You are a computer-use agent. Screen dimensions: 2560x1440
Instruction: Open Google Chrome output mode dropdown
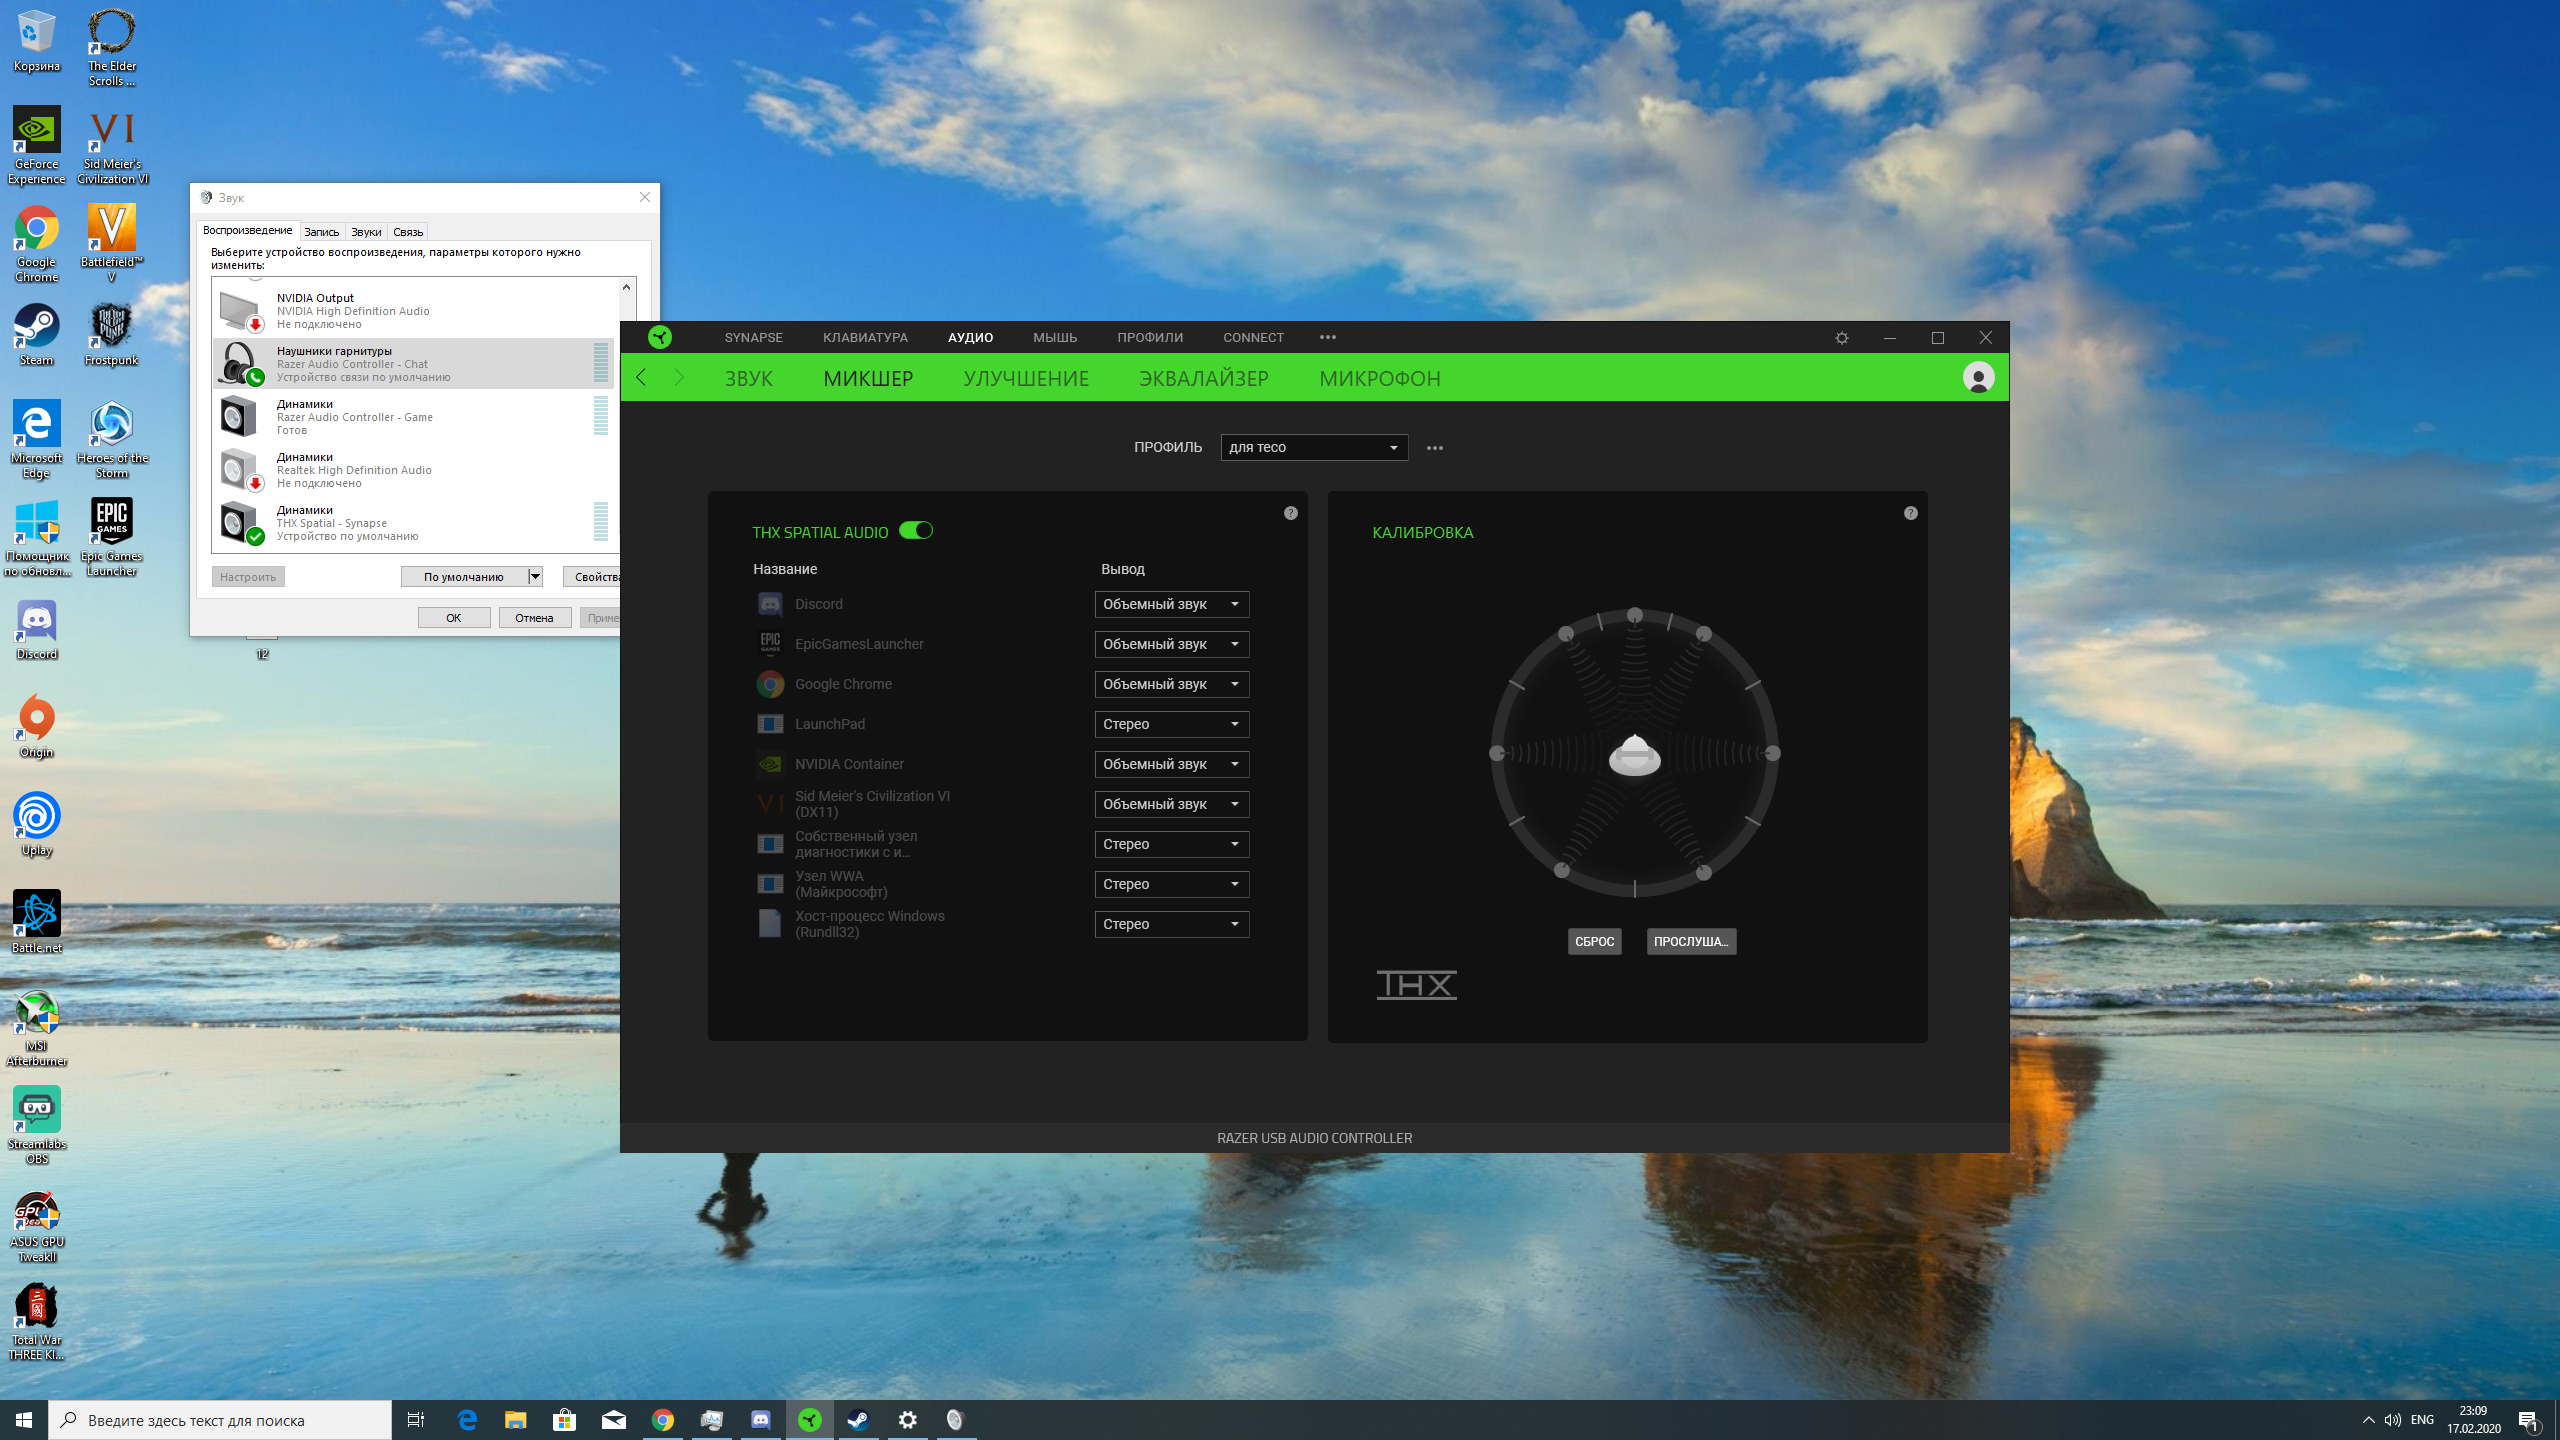coord(1171,684)
